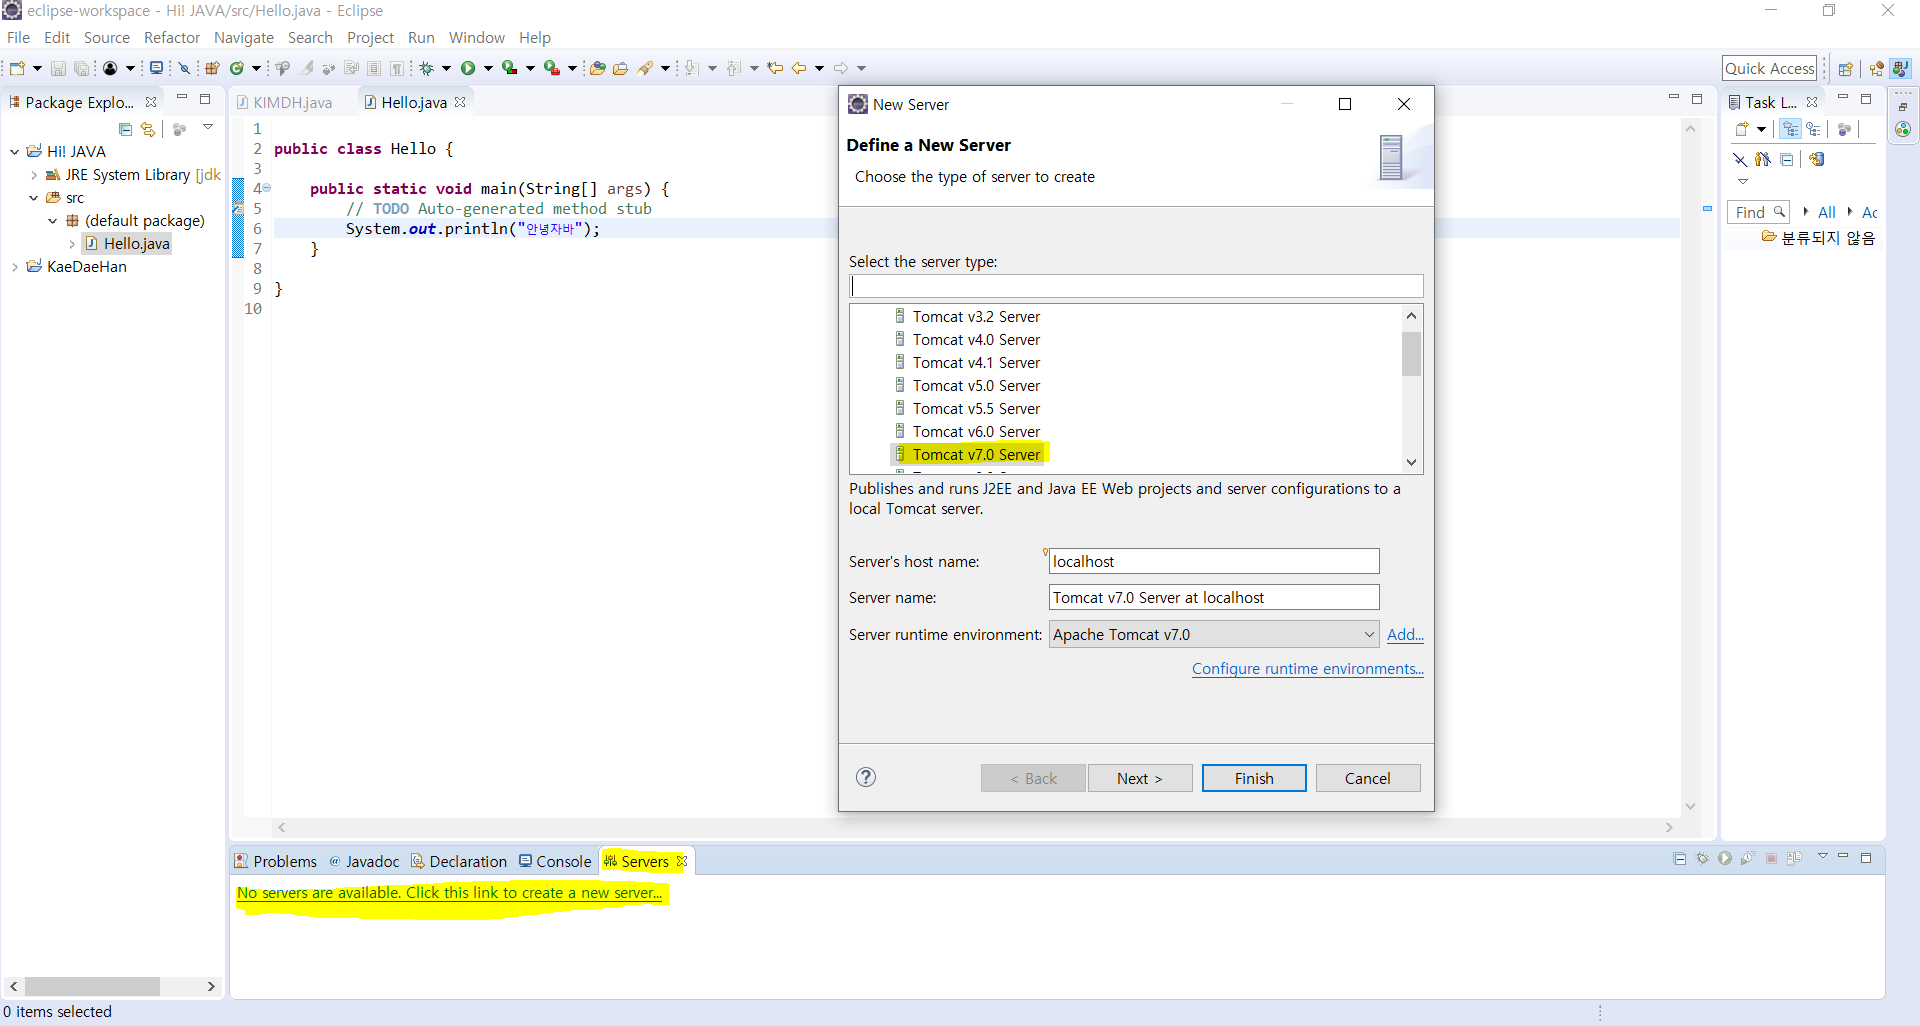Click the Open Type icon in toolbar
1920x1026 pixels.
point(598,68)
